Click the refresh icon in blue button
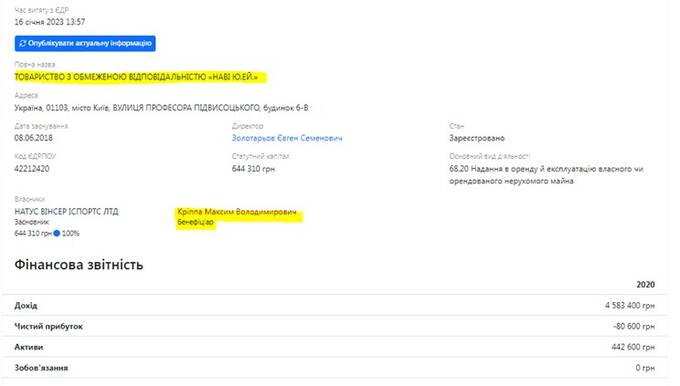 (x=23, y=43)
